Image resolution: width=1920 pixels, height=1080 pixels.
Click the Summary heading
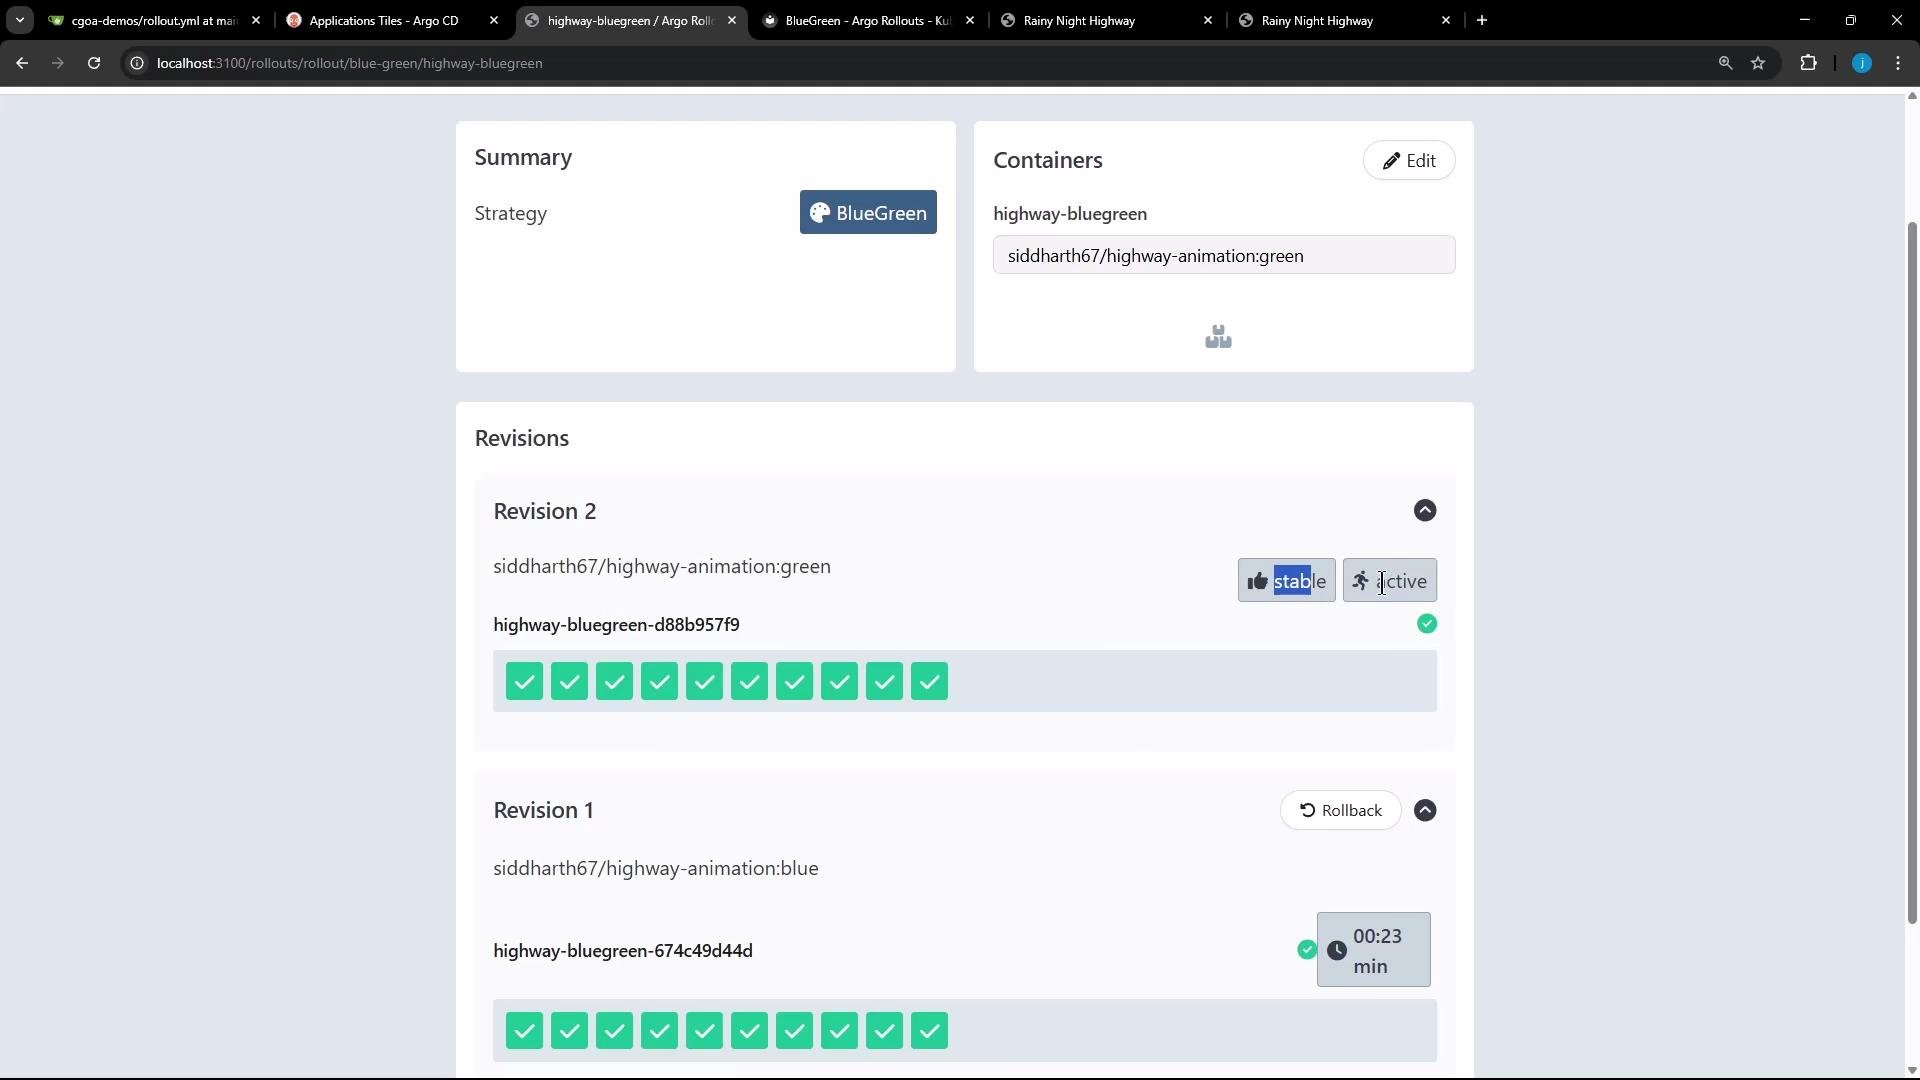coord(523,158)
